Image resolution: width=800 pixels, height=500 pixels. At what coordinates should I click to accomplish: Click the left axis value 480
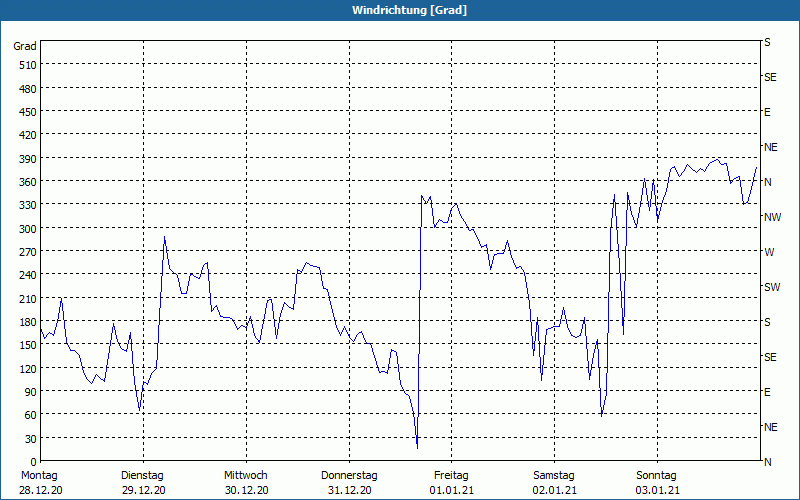point(28,89)
